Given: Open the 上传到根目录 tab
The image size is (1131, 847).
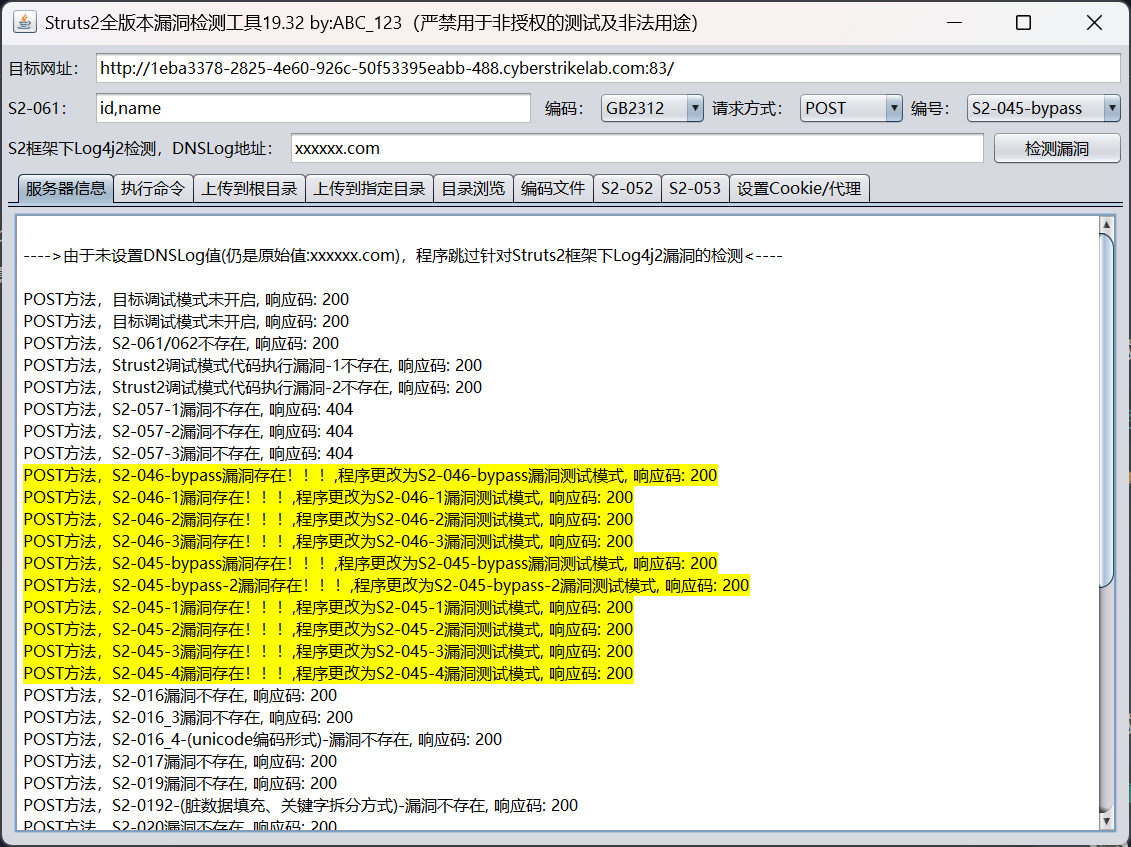Looking at the screenshot, I should pos(250,188).
